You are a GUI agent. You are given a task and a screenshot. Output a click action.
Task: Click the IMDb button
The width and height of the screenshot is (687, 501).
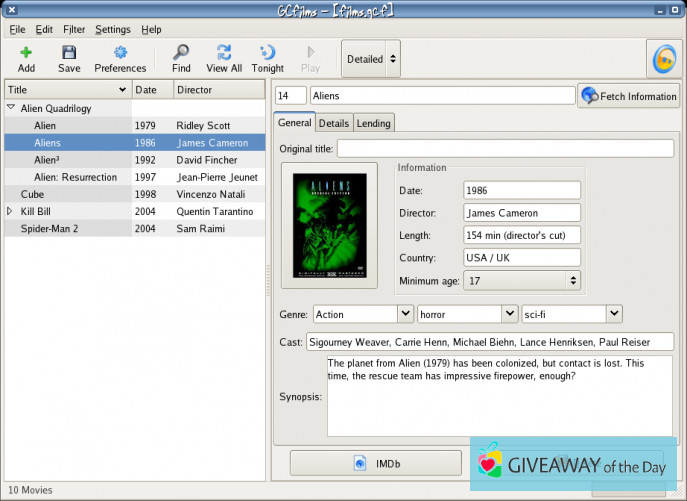pos(376,463)
